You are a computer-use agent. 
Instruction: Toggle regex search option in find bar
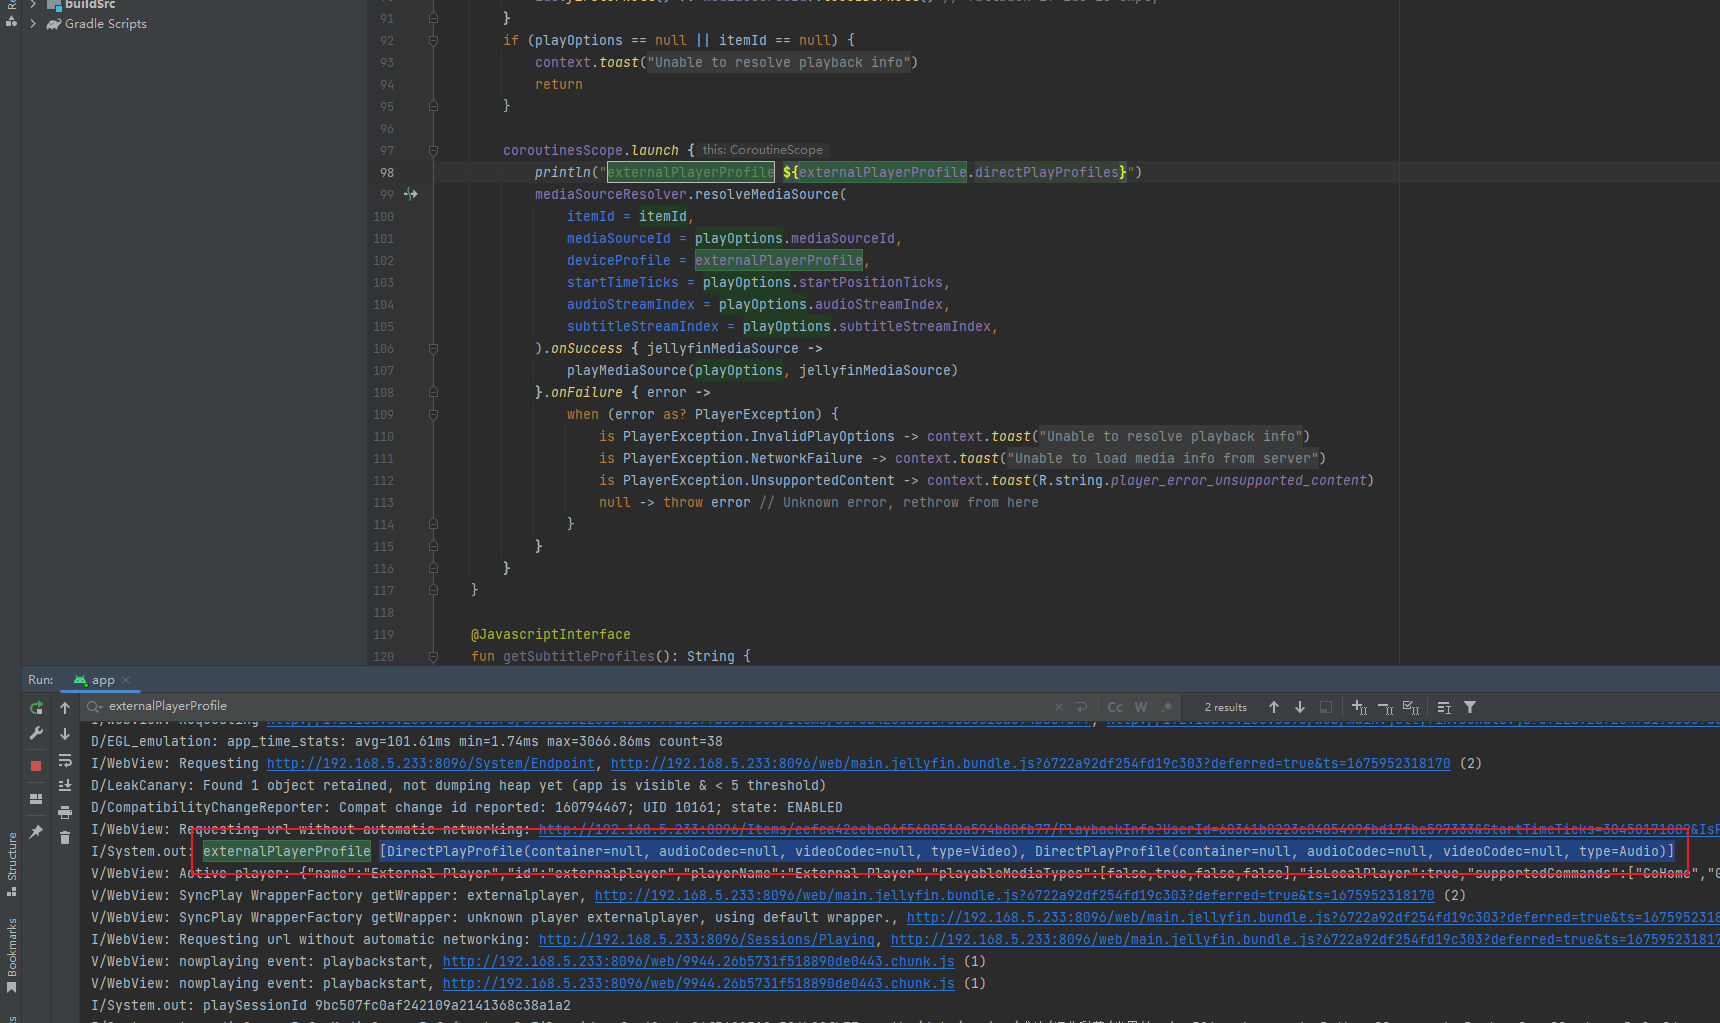click(1167, 707)
